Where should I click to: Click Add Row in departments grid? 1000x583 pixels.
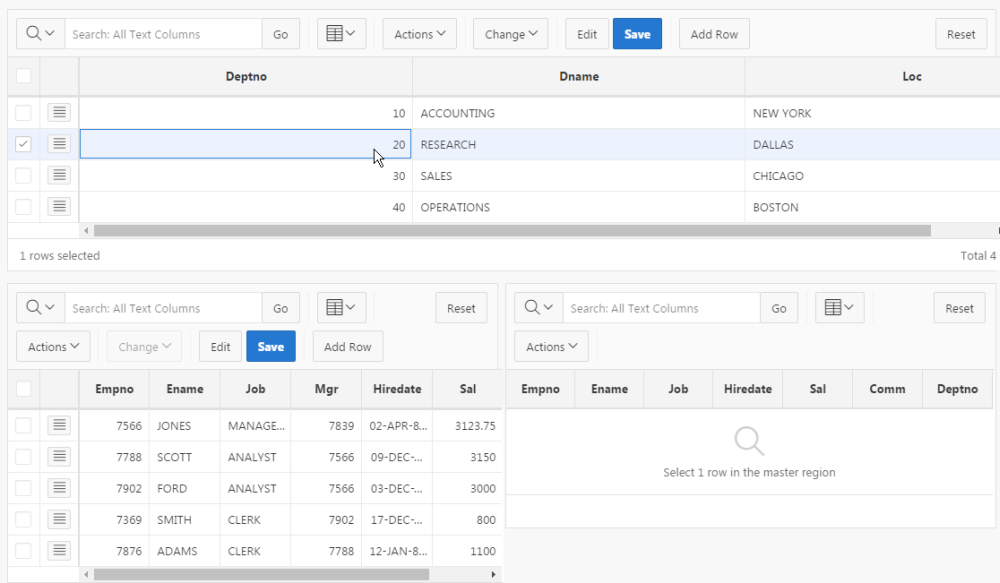tap(714, 34)
